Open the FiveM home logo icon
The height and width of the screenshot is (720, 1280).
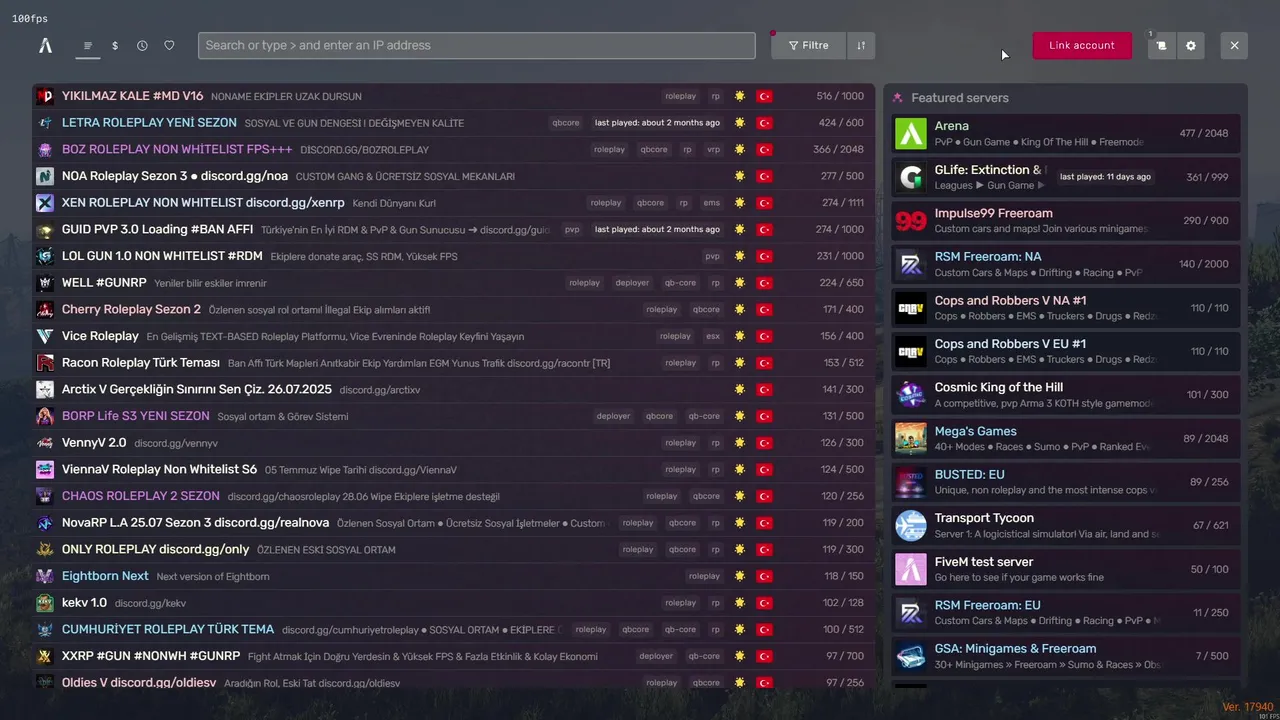tap(45, 45)
